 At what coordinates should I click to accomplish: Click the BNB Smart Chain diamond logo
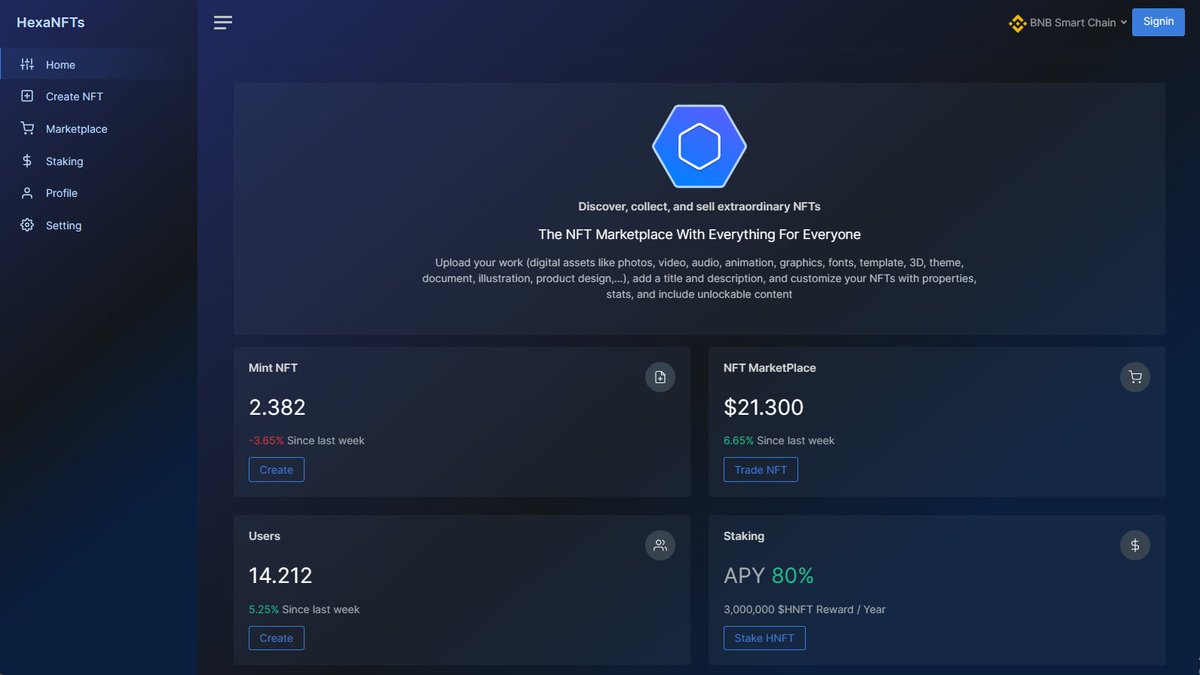coord(1017,22)
